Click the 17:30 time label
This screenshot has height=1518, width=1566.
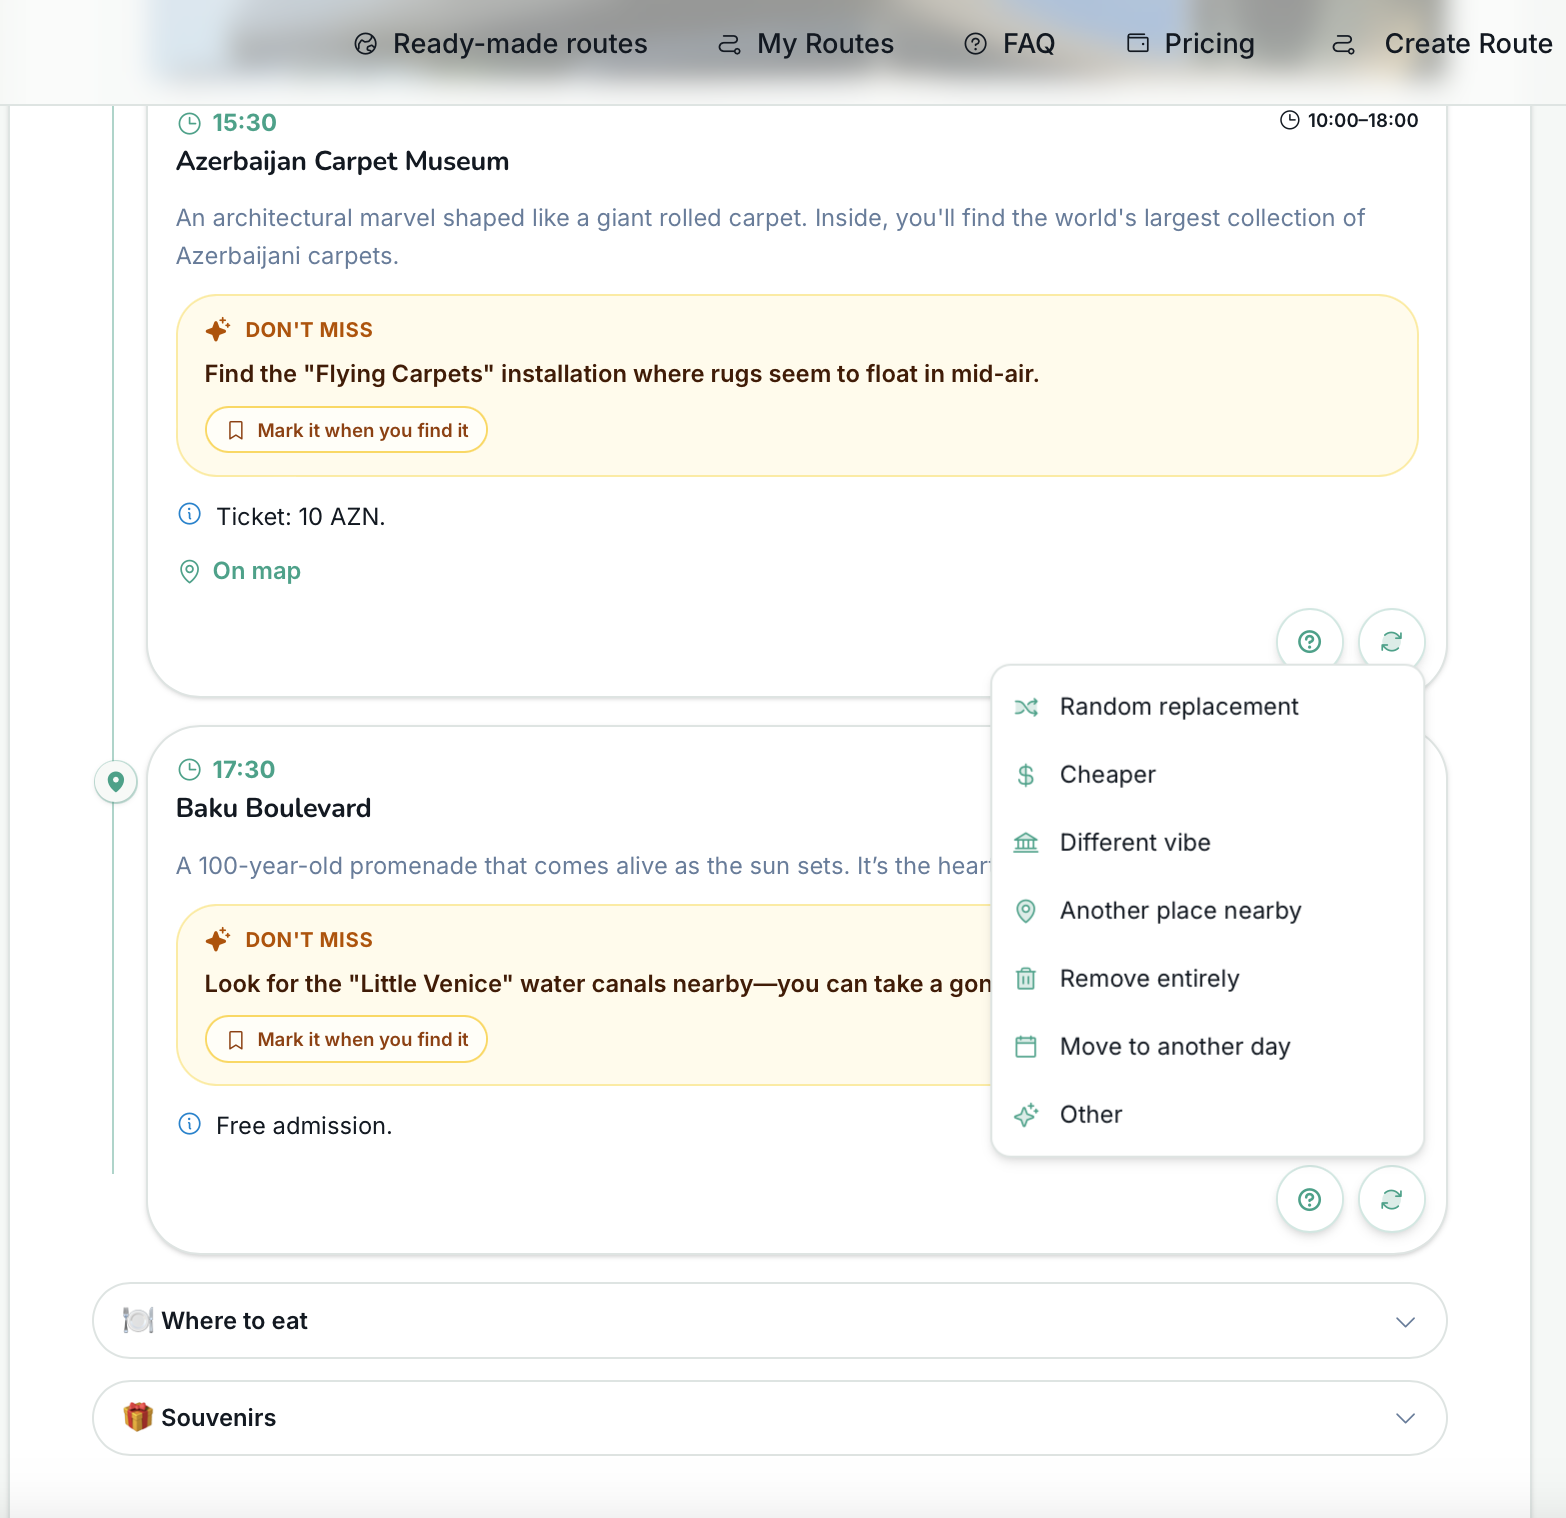pos(244,770)
